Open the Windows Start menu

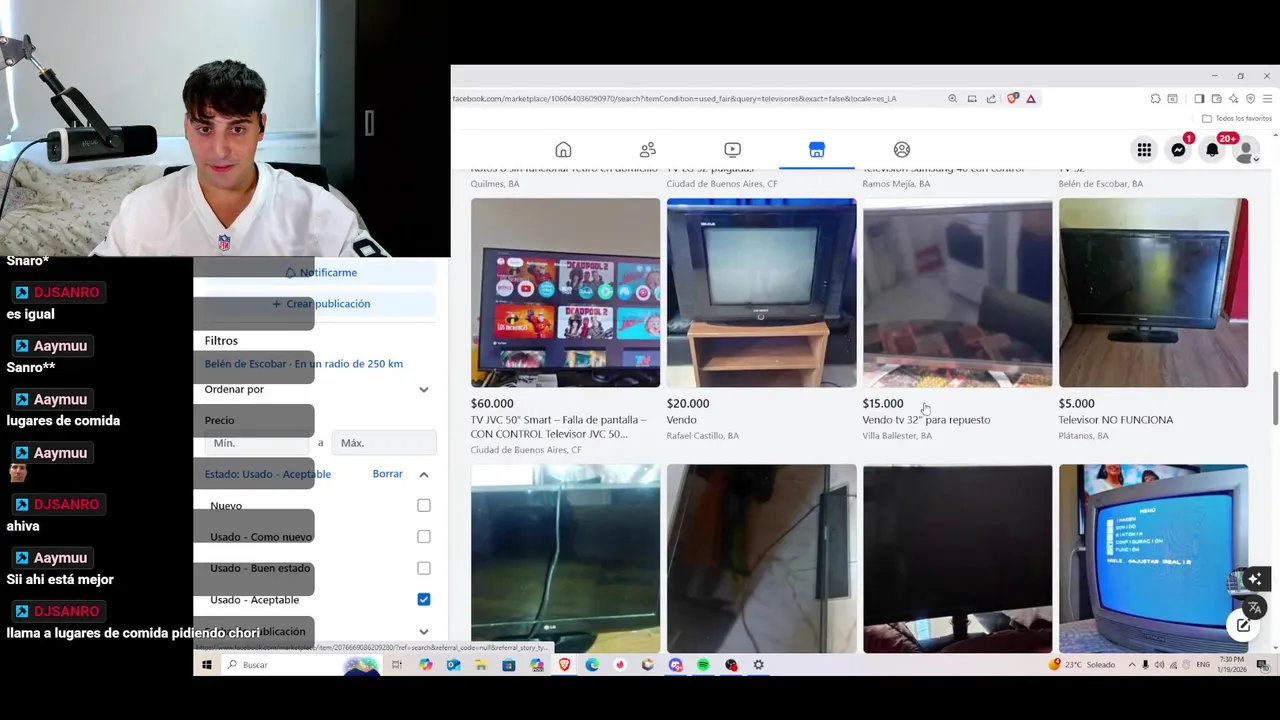click(207, 665)
